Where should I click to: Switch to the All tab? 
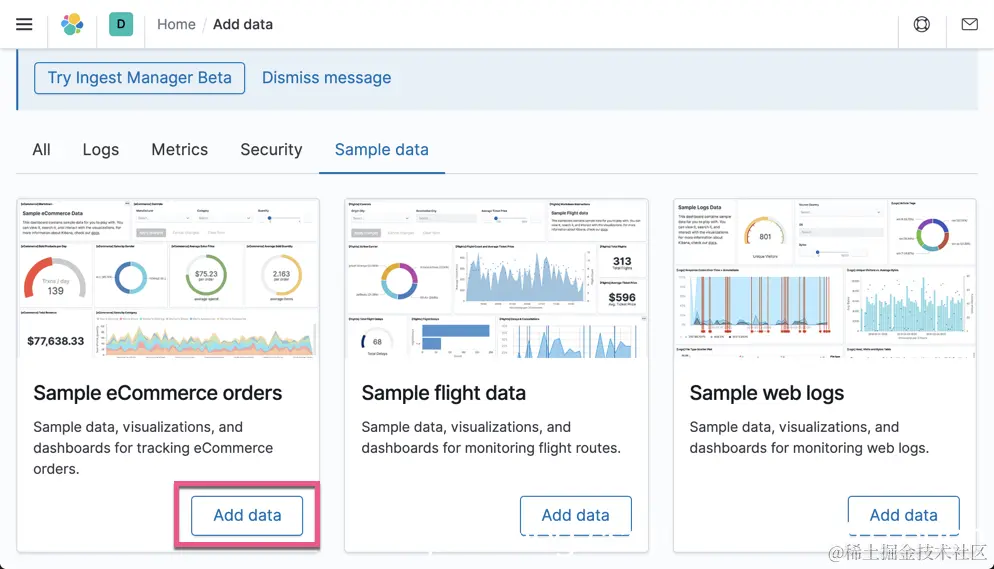[x=41, y=150]
